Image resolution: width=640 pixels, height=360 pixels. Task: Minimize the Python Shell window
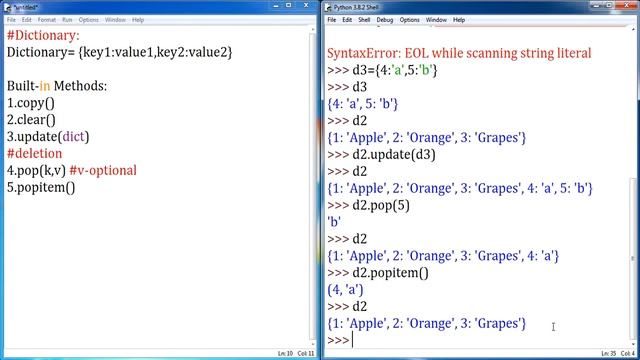tap(597, 5)
